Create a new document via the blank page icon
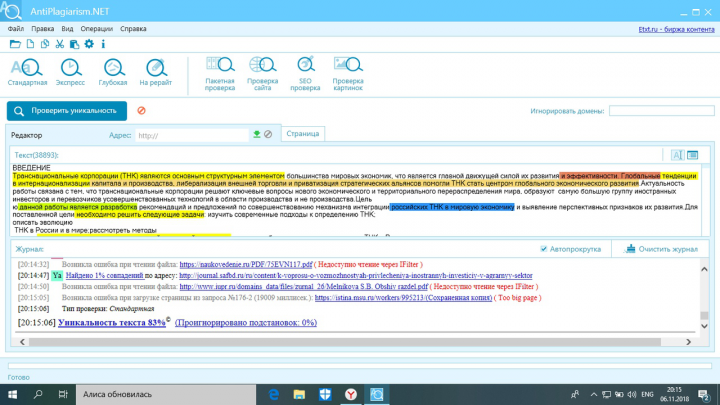 coord(30,44)
